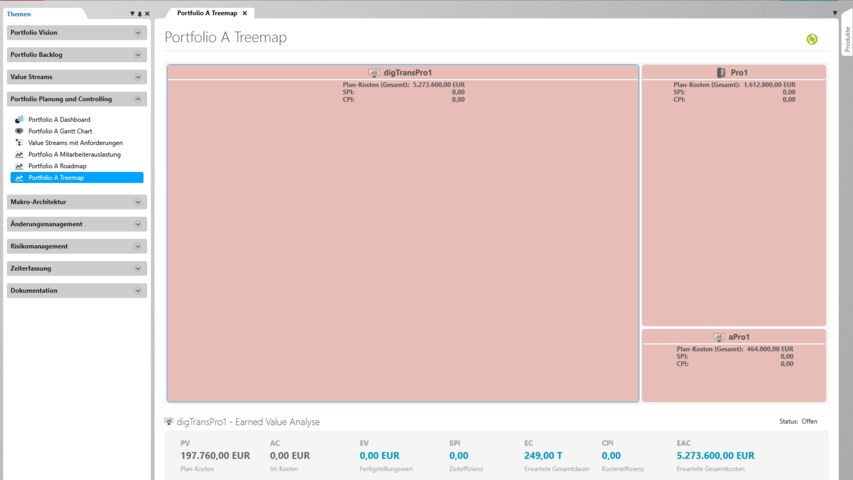This screenshot has height=480, width=853.
Task: Click the Pro1 project icon in treemap
Action: [x=721, y=73]
